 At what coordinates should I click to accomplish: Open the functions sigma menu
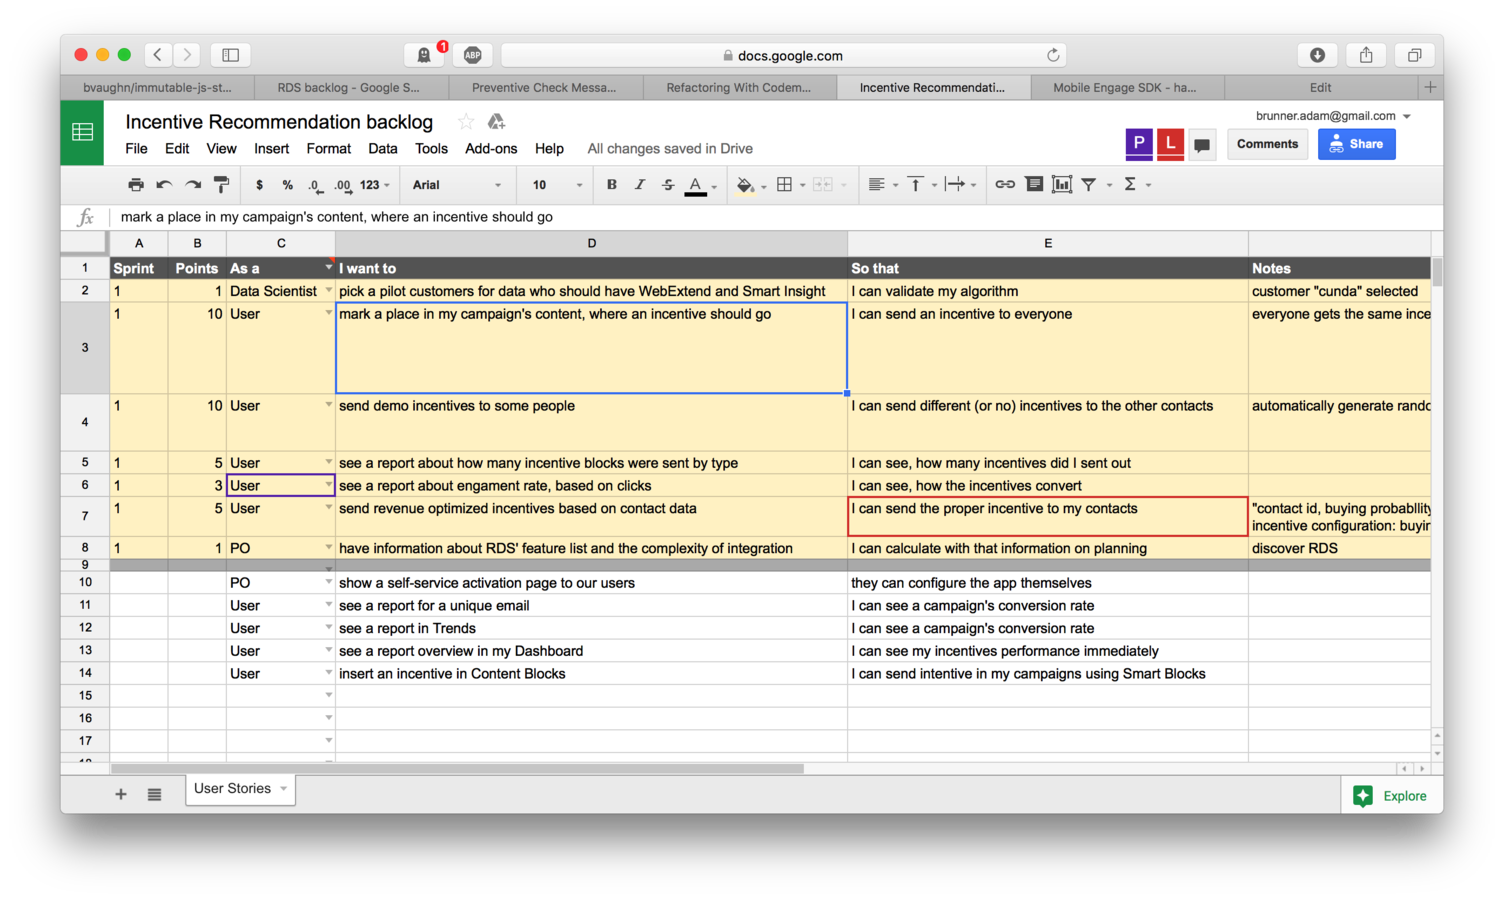1135,185
